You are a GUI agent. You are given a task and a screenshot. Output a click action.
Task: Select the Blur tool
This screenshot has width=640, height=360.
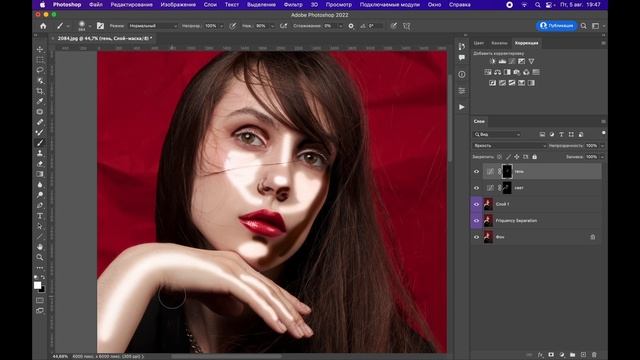pos(40,184)
